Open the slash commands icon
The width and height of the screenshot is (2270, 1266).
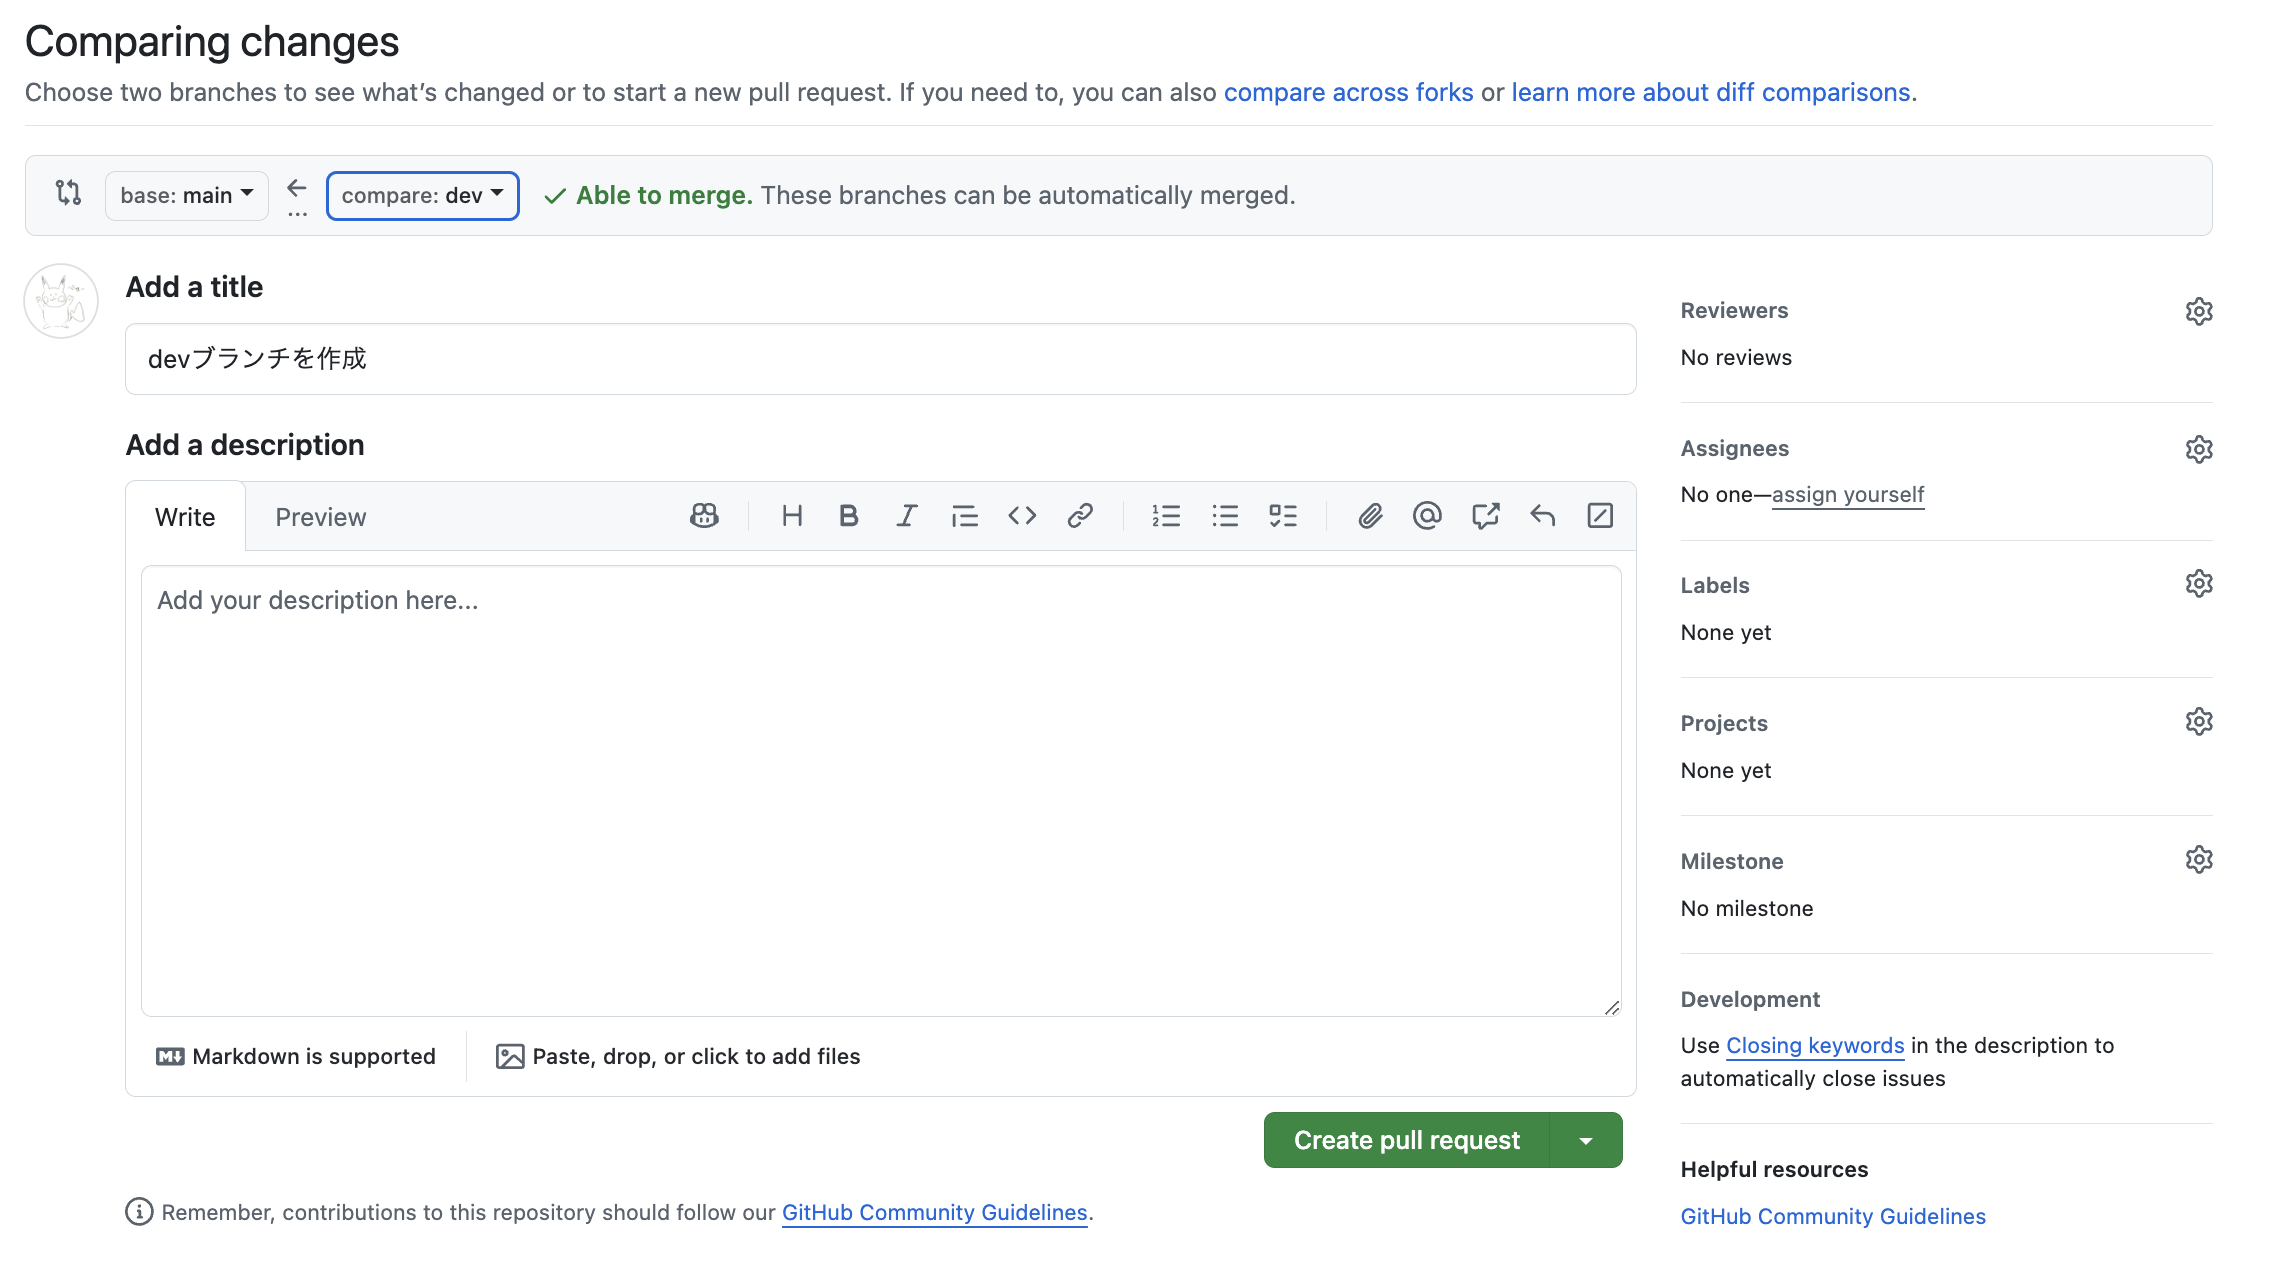pos(1600,516)
